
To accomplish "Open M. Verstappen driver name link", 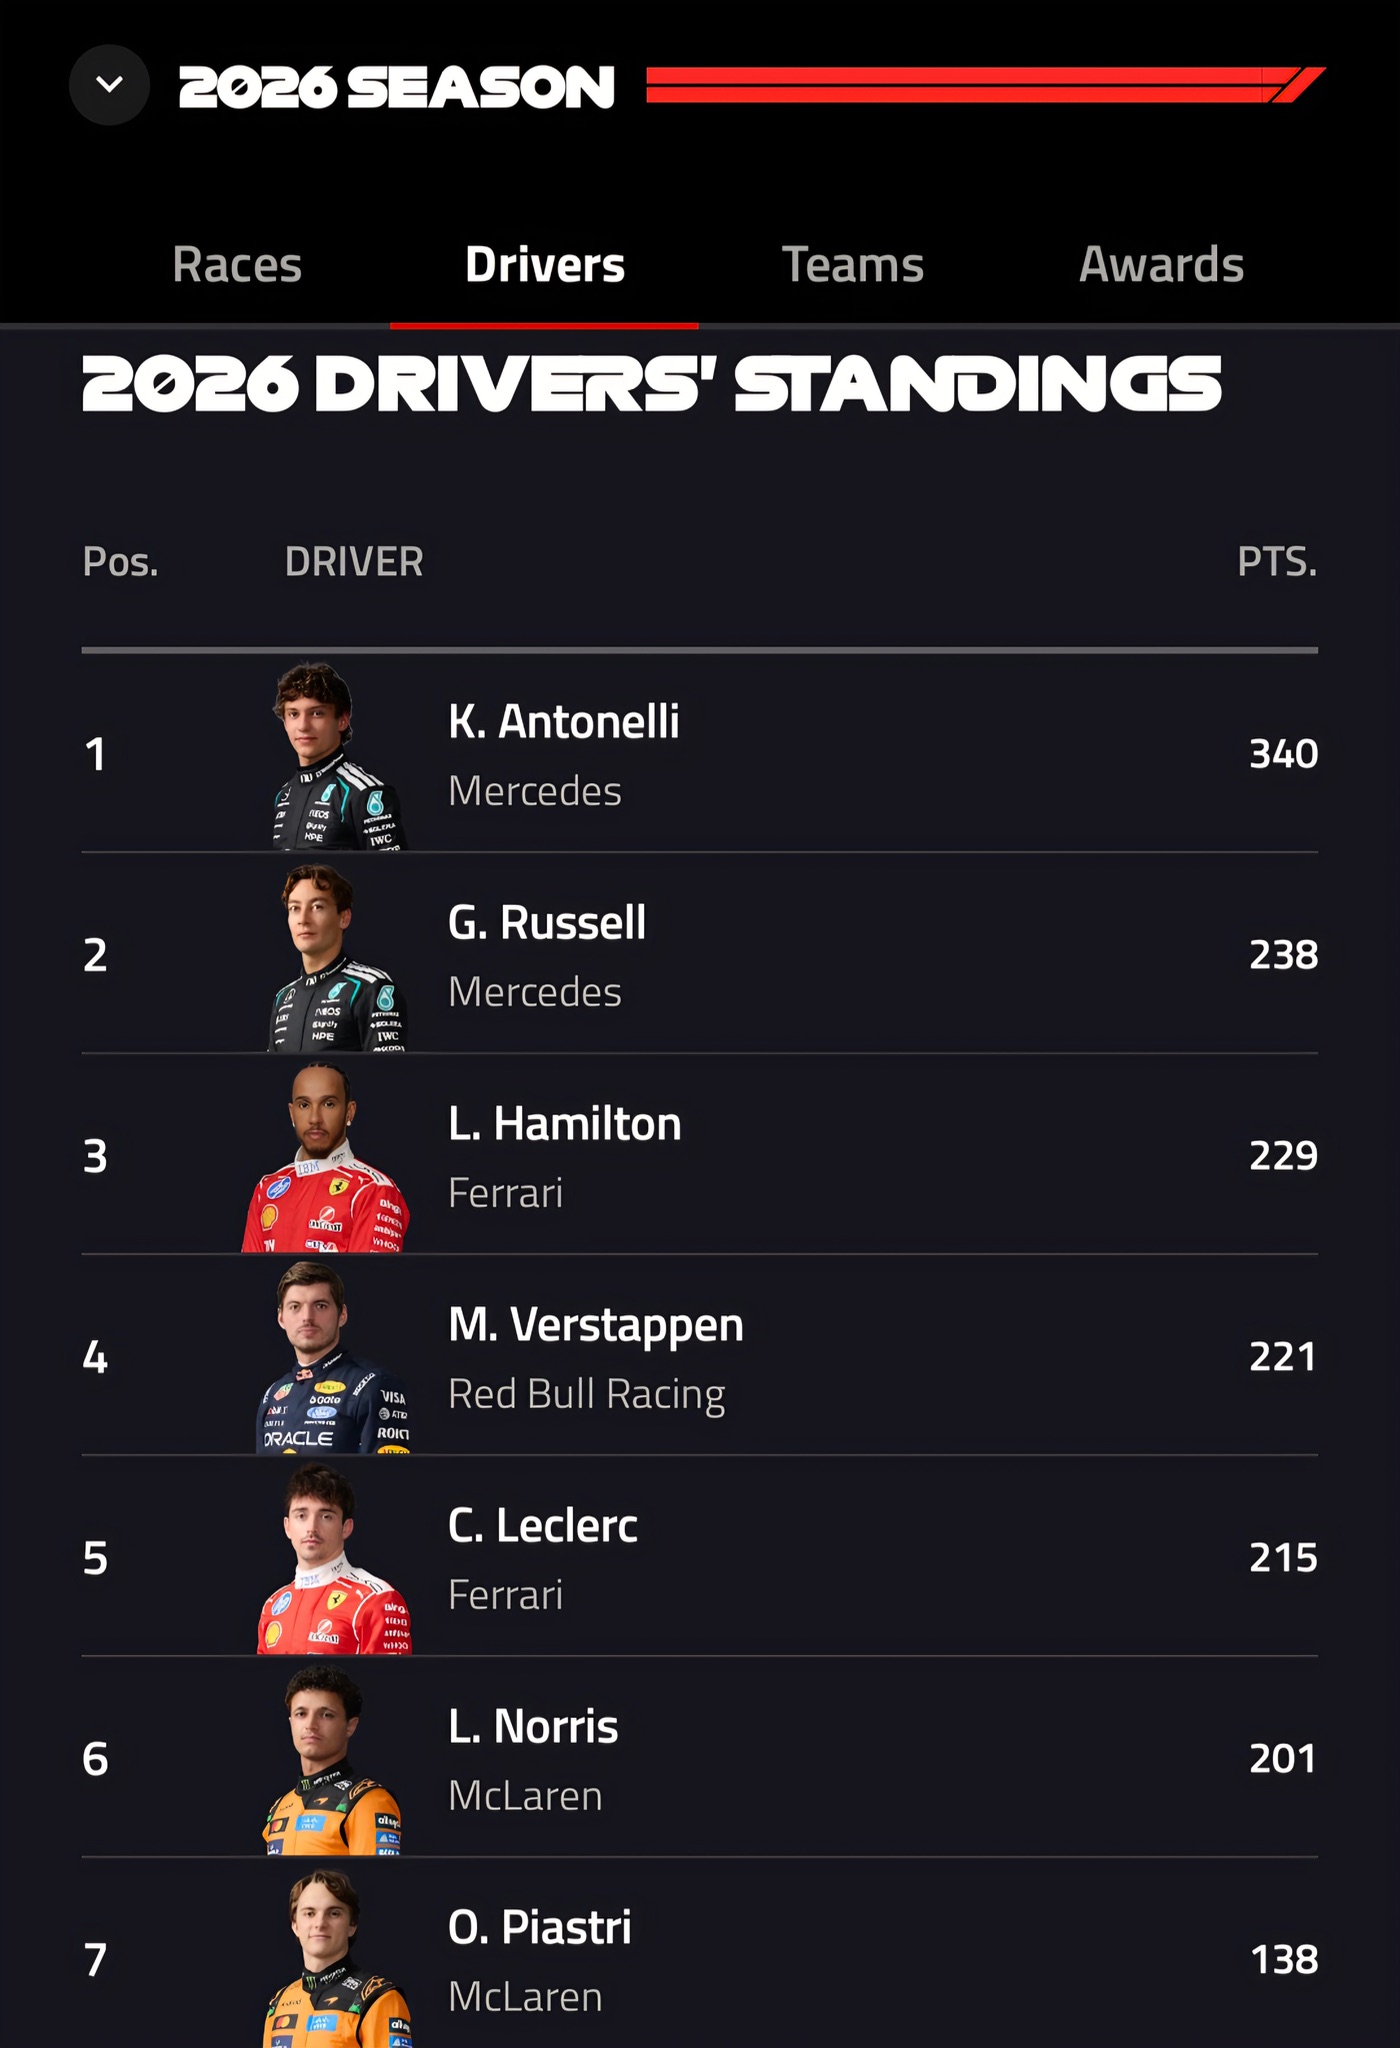I will coord(595,1325).
